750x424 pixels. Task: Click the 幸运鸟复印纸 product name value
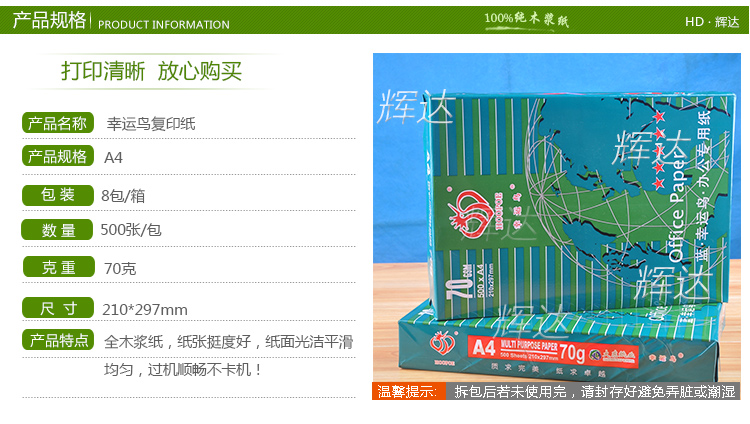click(151, 124)
